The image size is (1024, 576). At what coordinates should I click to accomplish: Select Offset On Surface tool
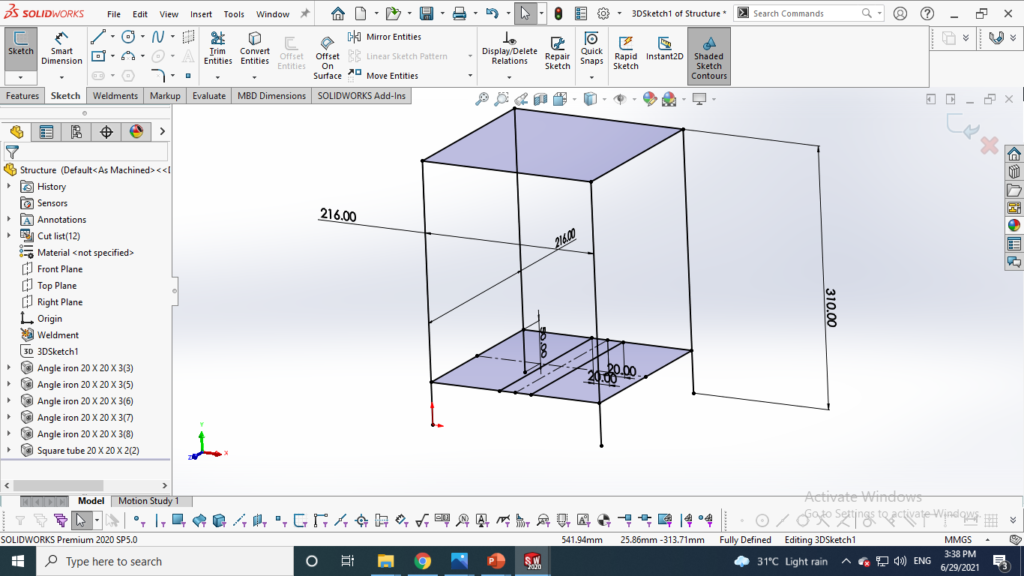coord(327,57)
